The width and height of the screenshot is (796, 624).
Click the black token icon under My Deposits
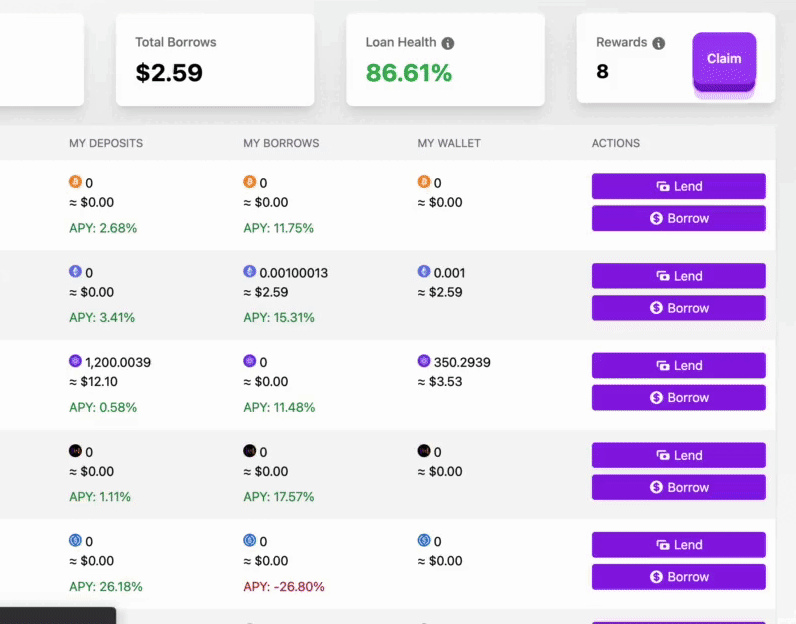click(x=75, y=451)
